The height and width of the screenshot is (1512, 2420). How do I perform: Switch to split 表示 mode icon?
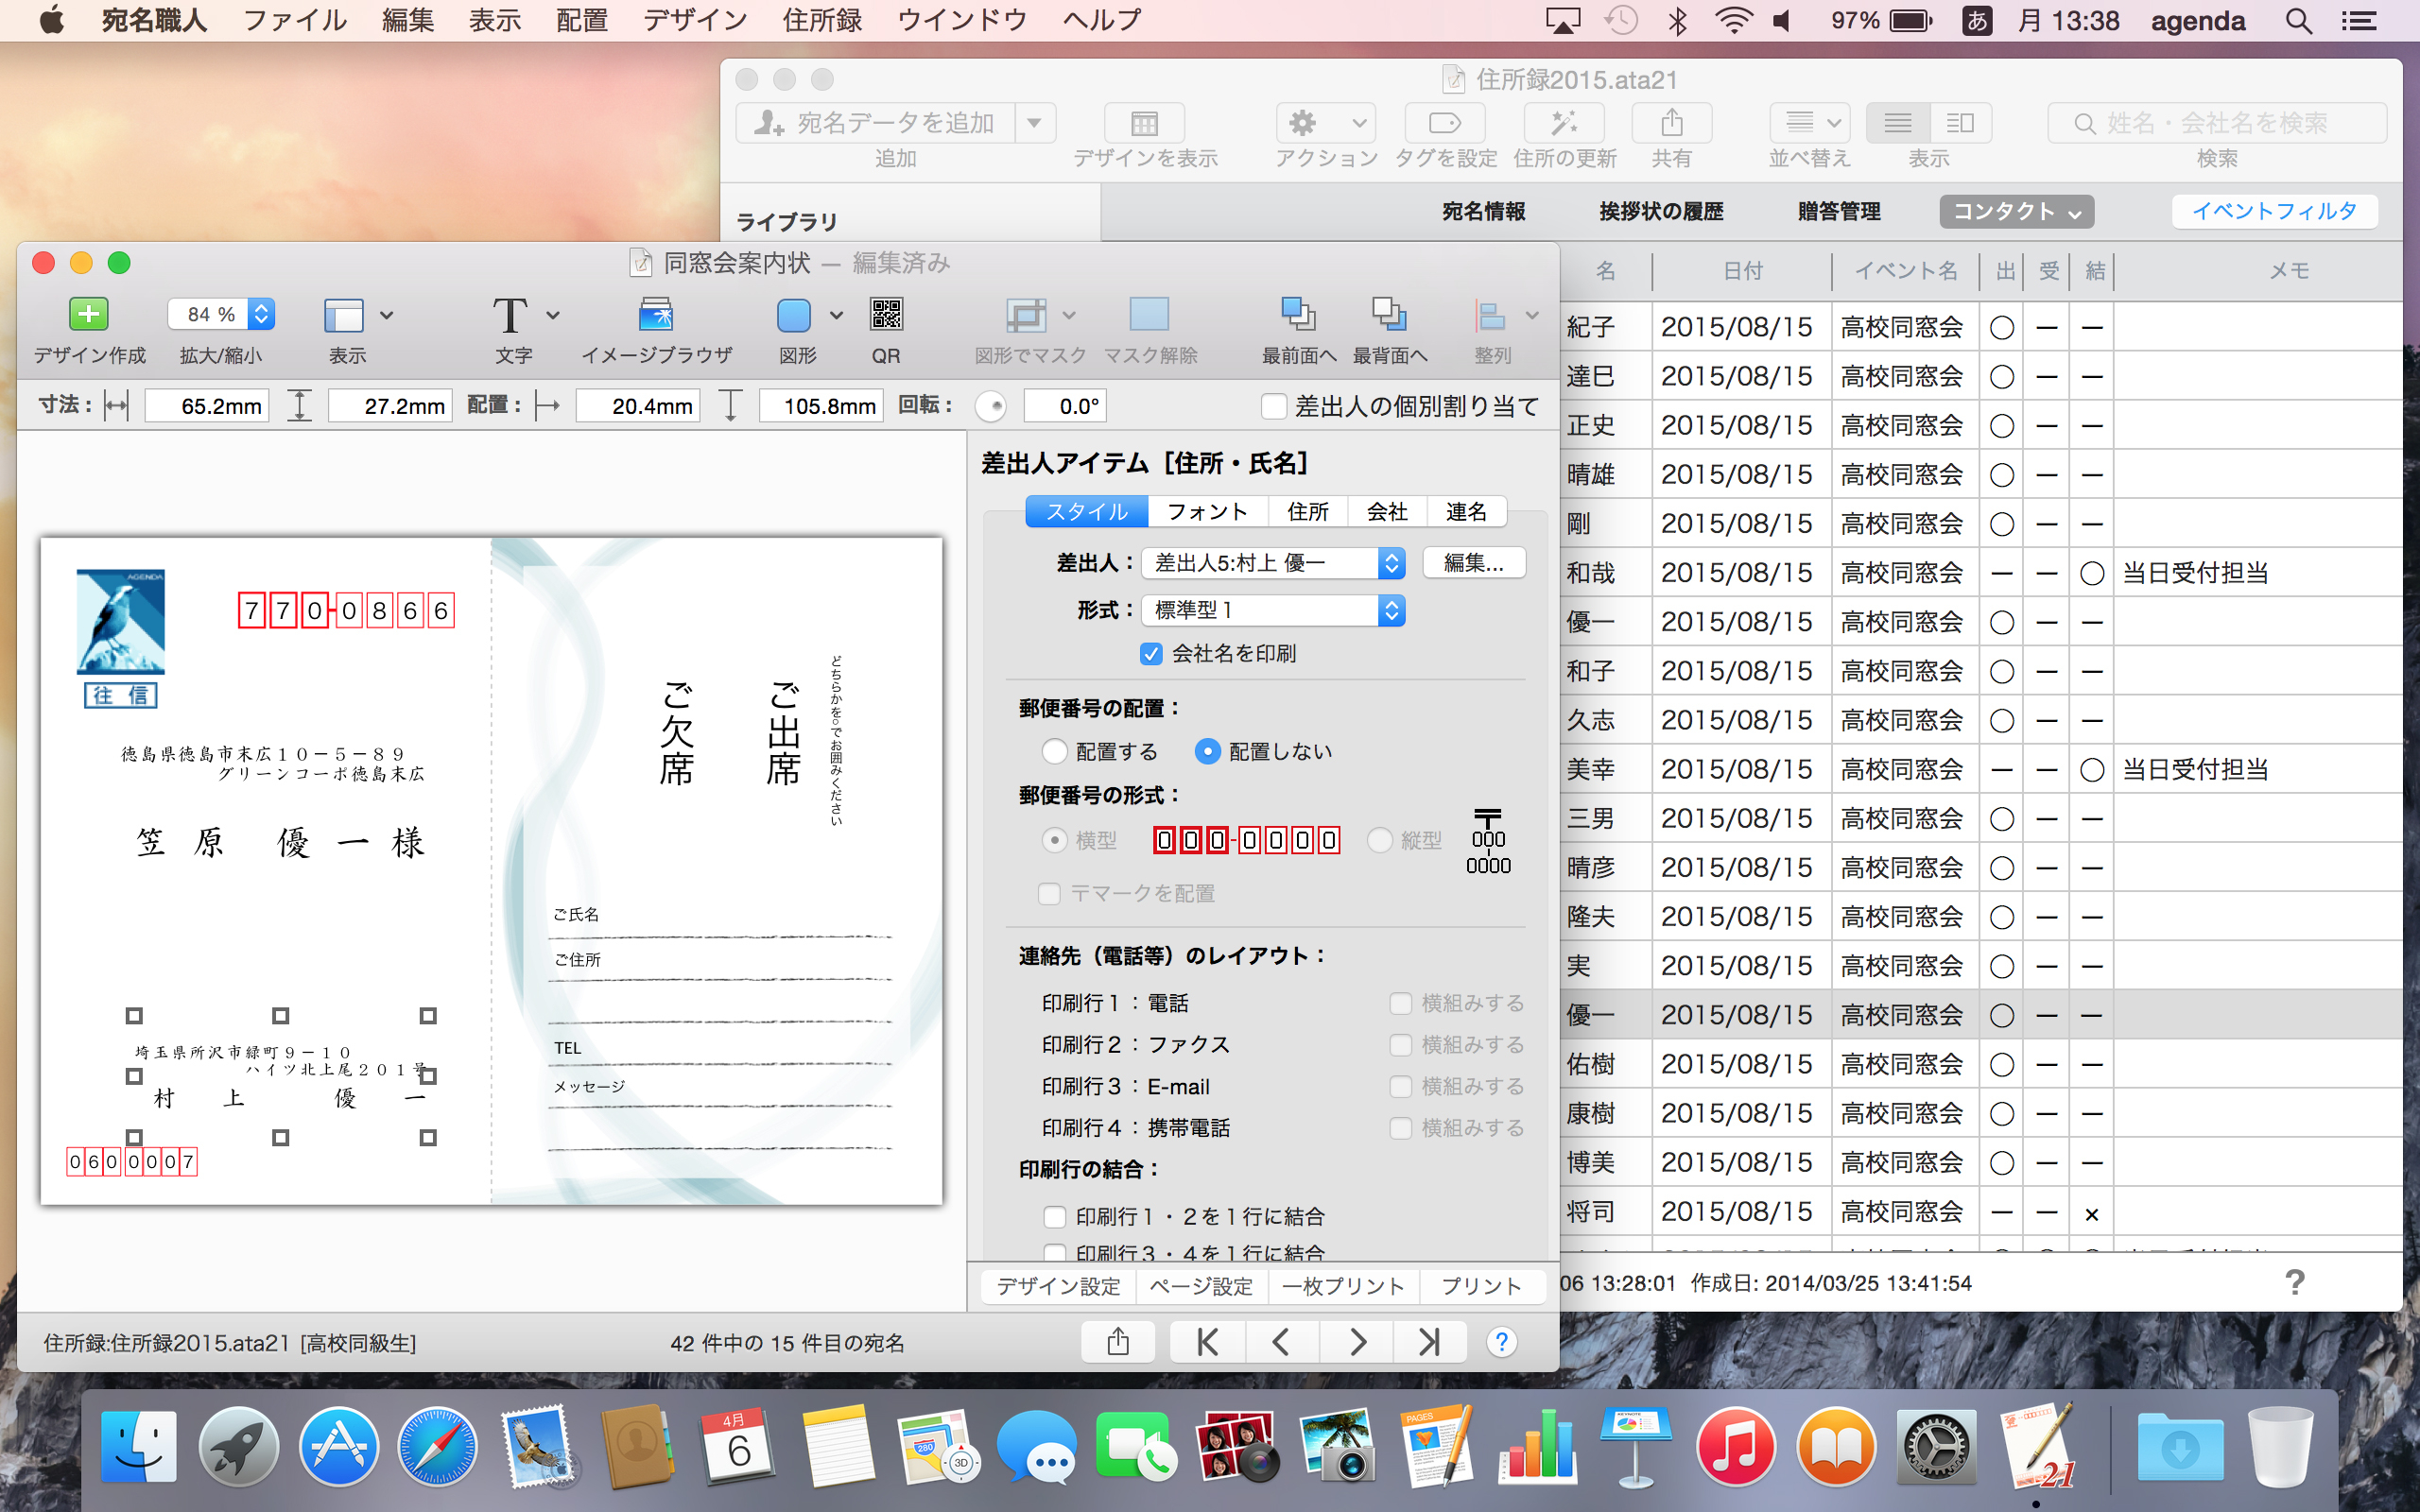click(1960, 123)
